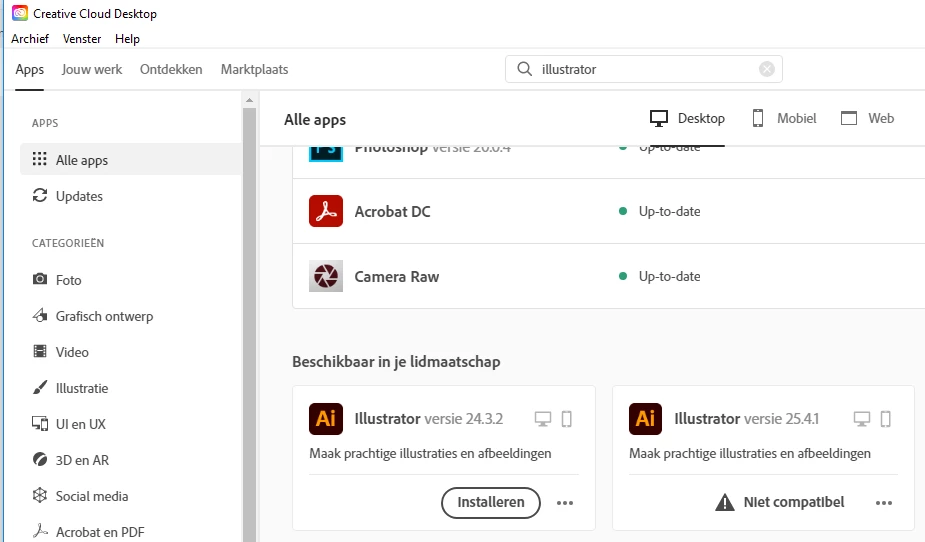Image resolution: width=925 pixels, height=542 pixels.
Task: Click the Illustrator 24.3.2 Ai icon
Action: tap(326, 419)
